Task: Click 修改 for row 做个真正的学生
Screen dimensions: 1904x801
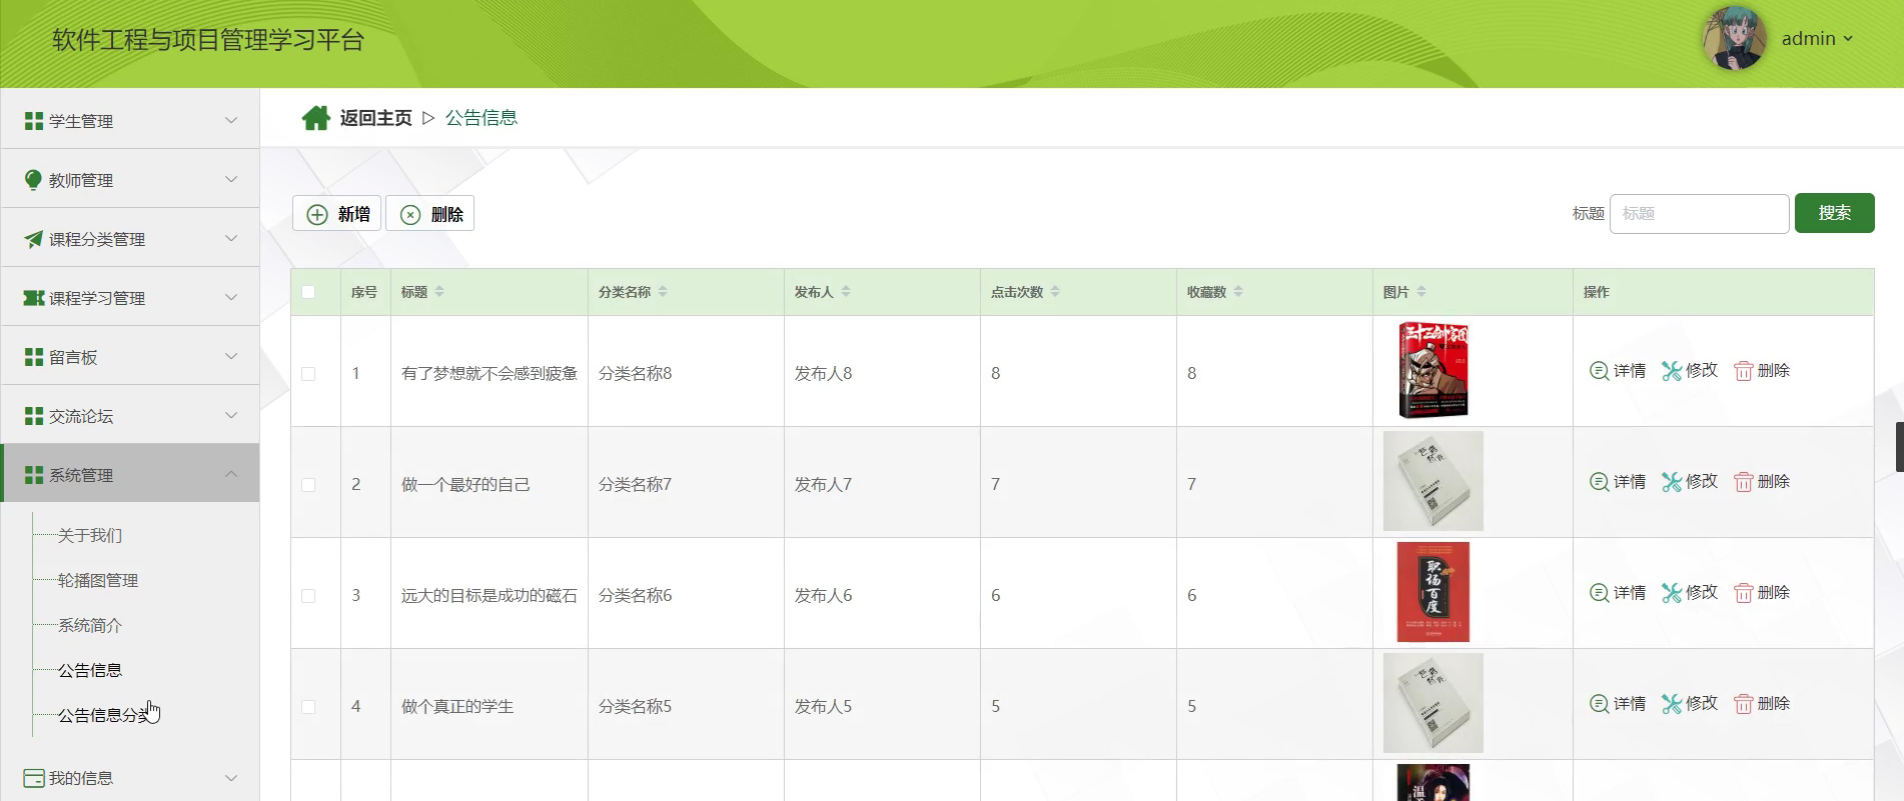Action: coord(1689,704)
